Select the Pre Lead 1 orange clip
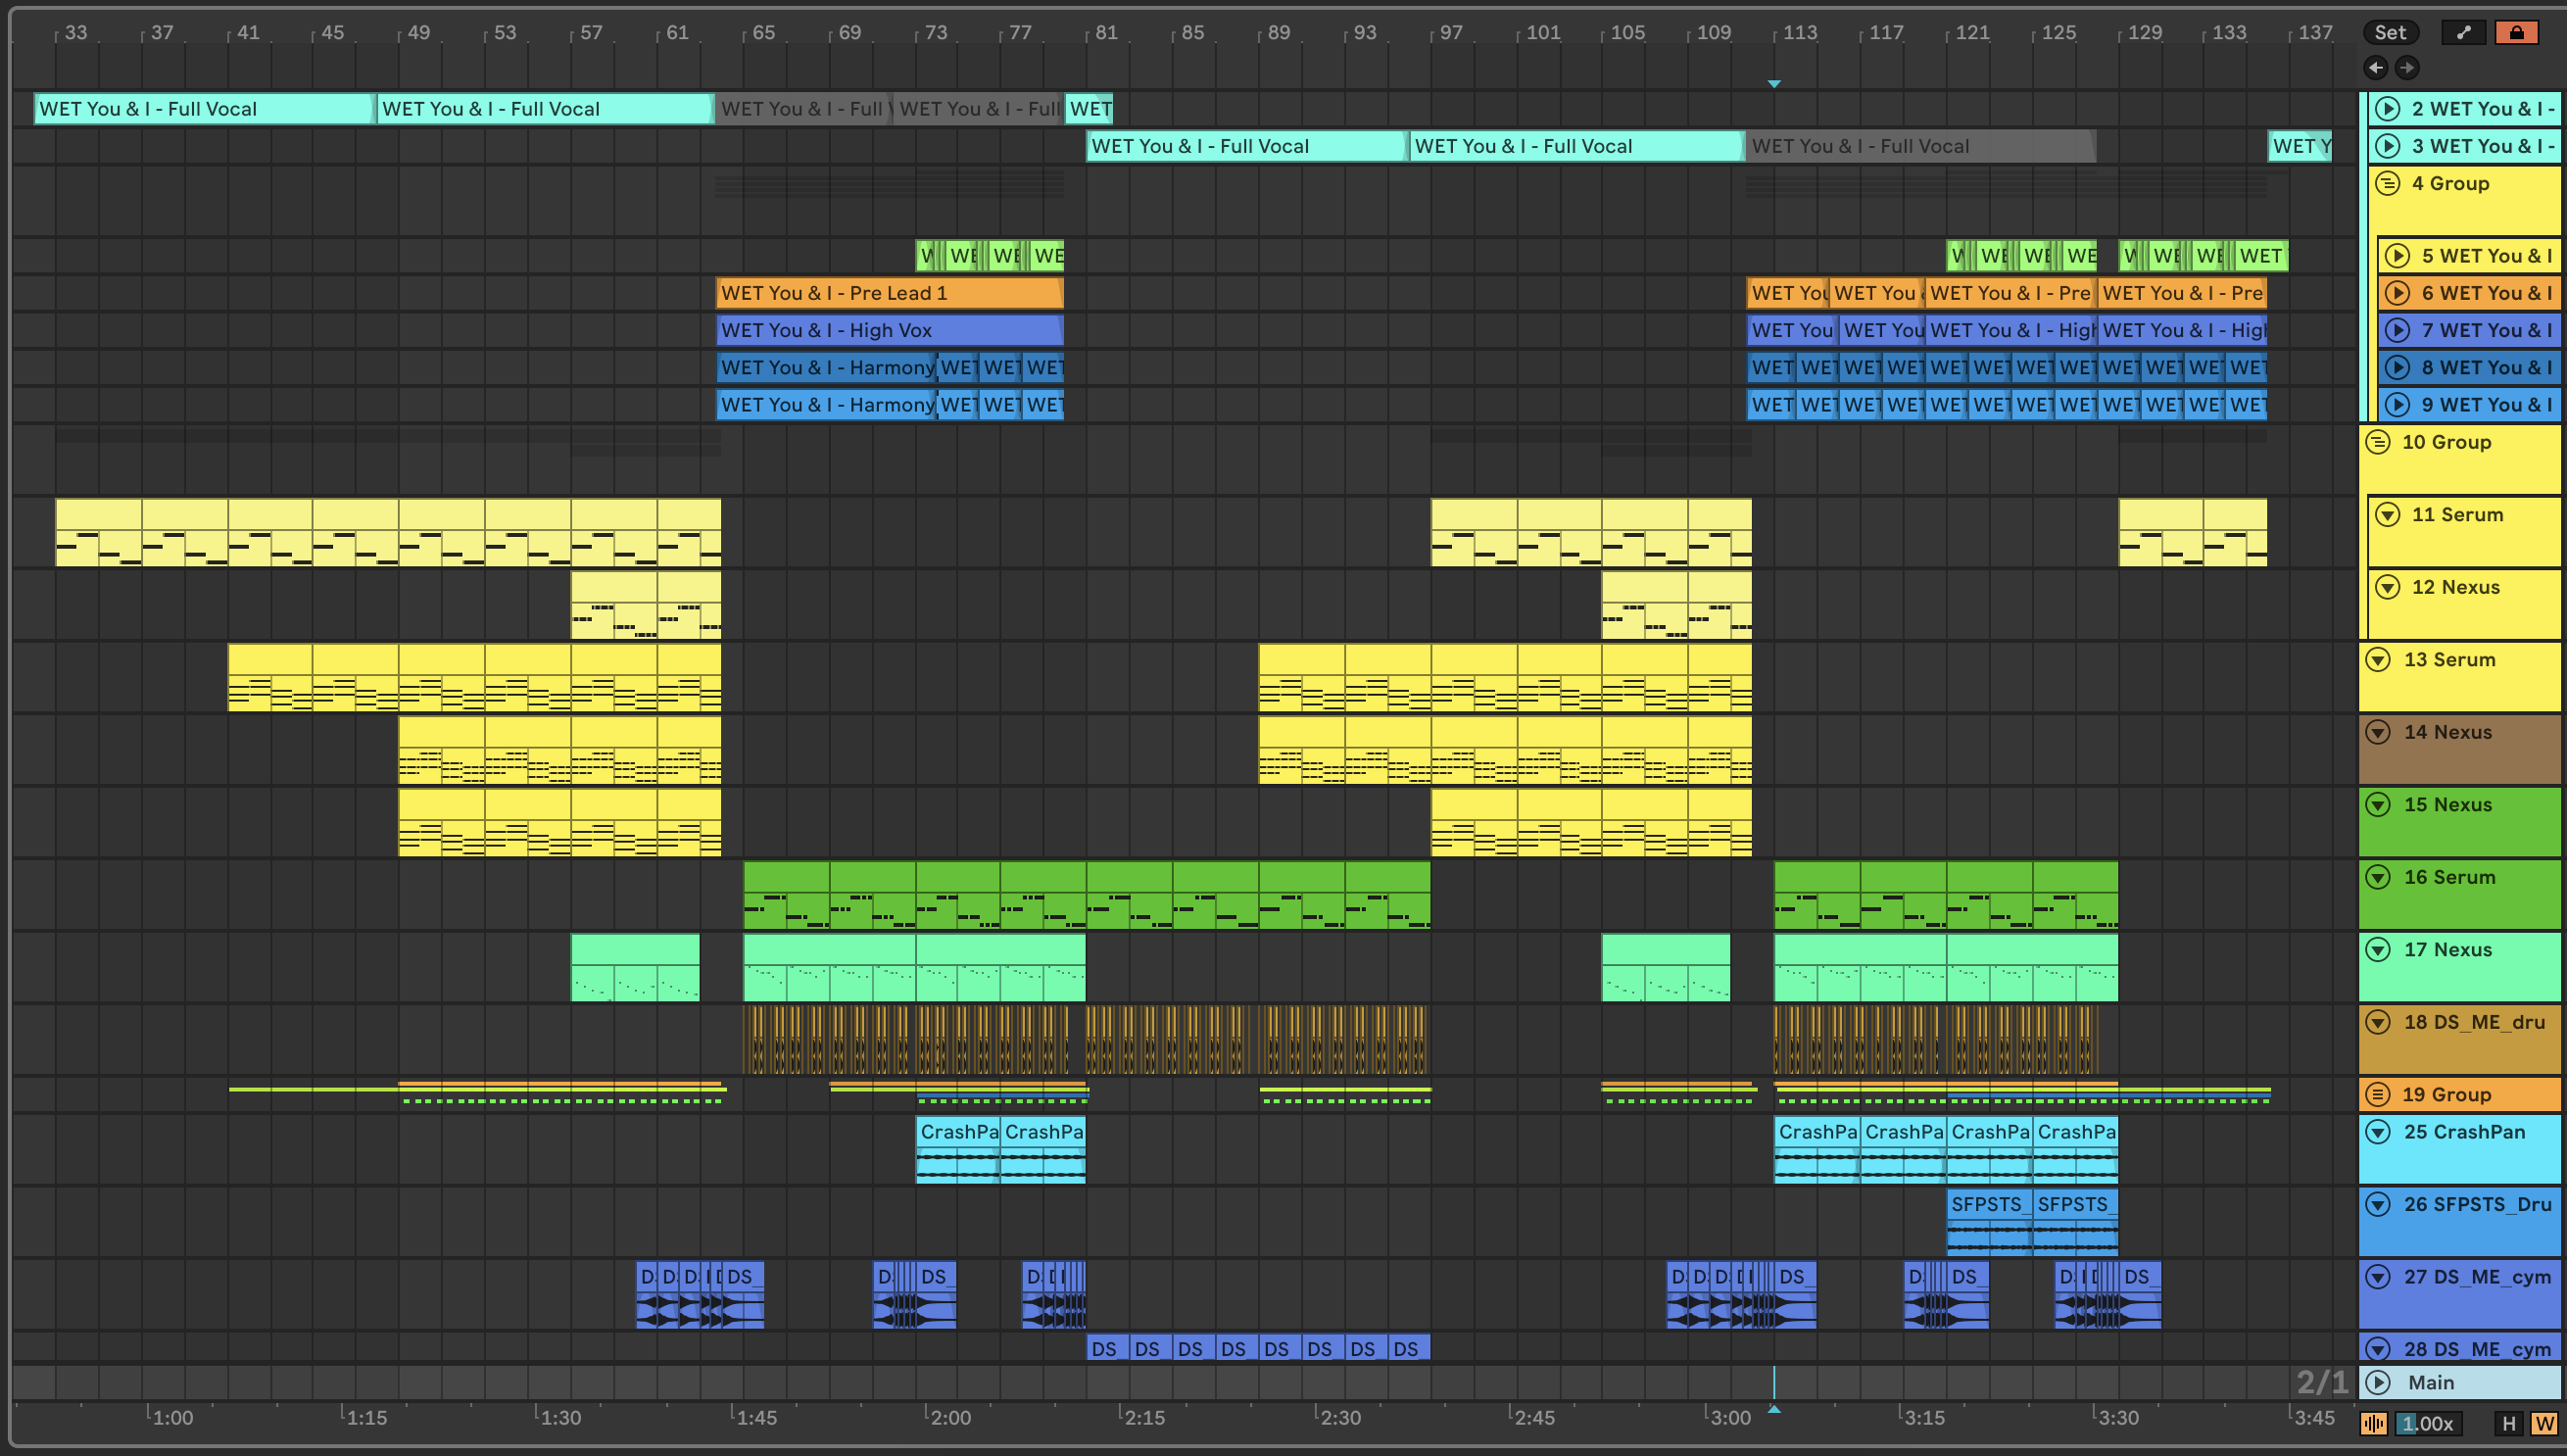 (x=888, y=293)
